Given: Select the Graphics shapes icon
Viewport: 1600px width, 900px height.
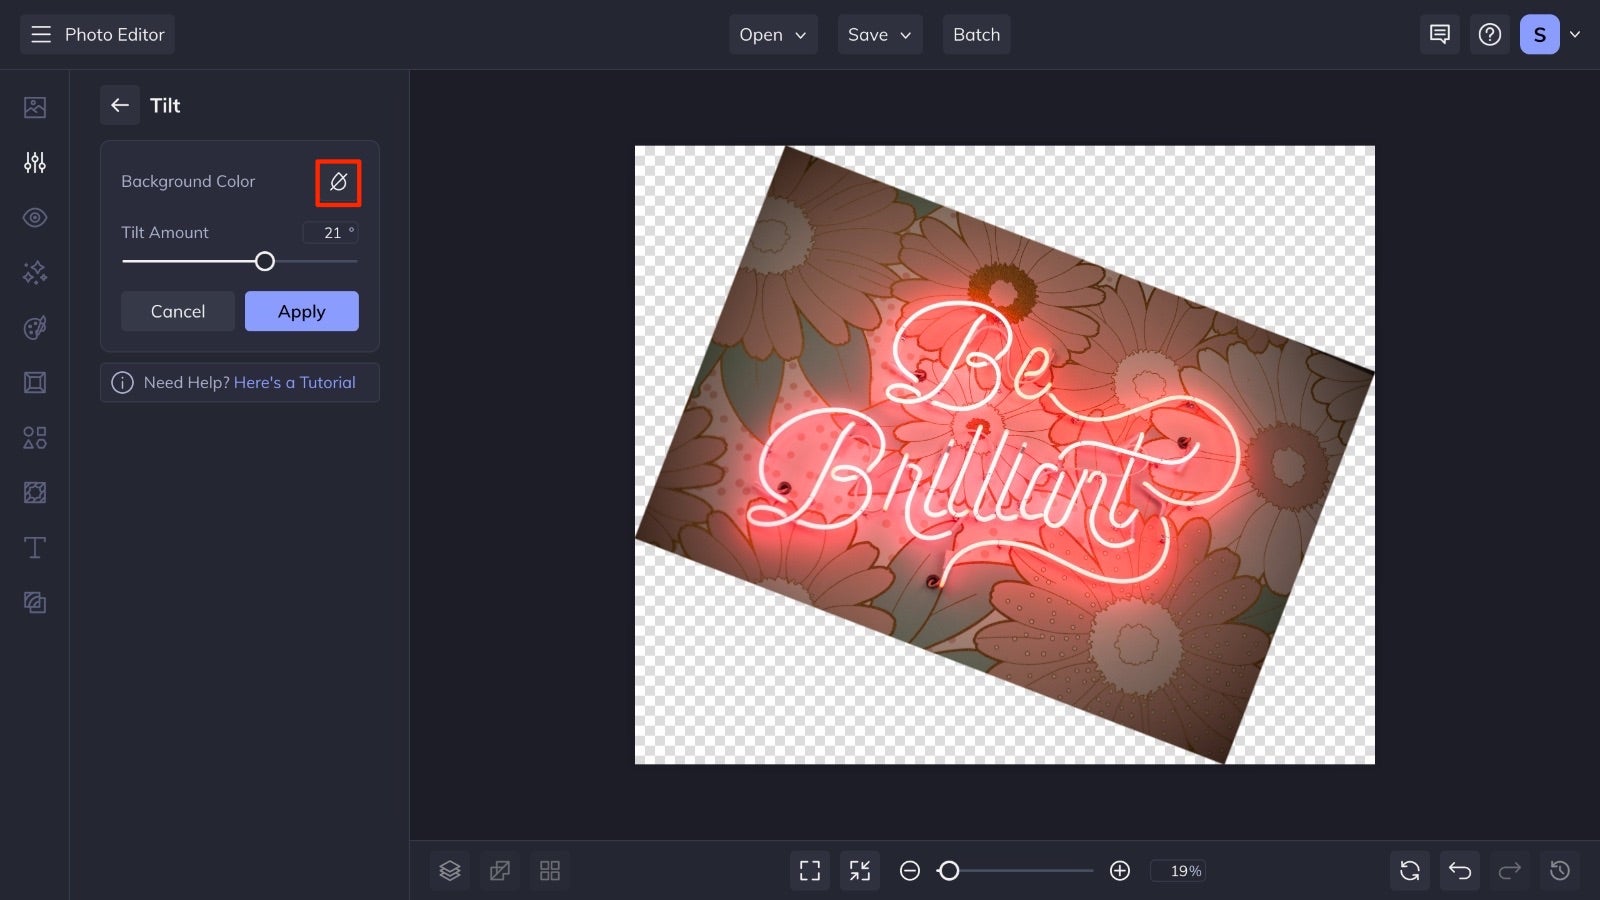Looking at the screenshot, I should [x=34, y=437].
